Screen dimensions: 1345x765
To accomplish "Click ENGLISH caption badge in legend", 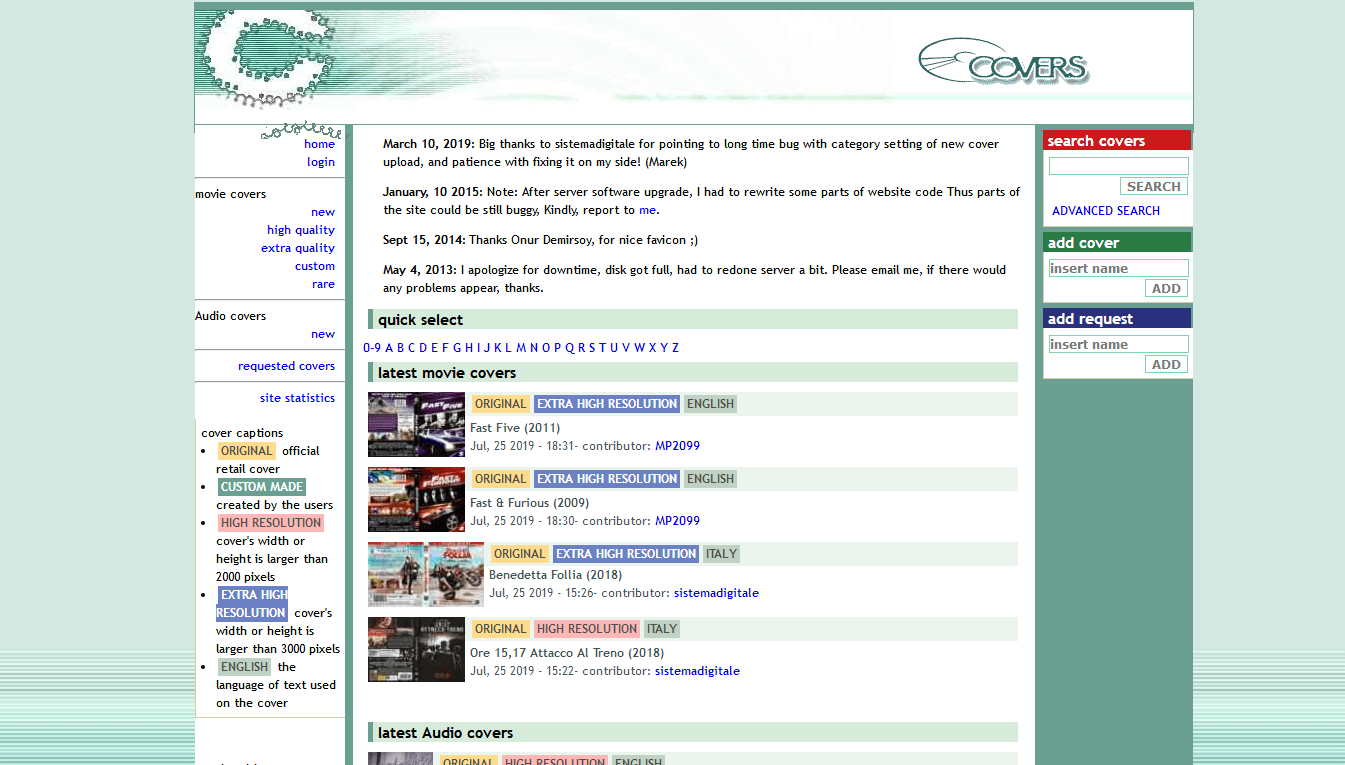I will 245,667.
